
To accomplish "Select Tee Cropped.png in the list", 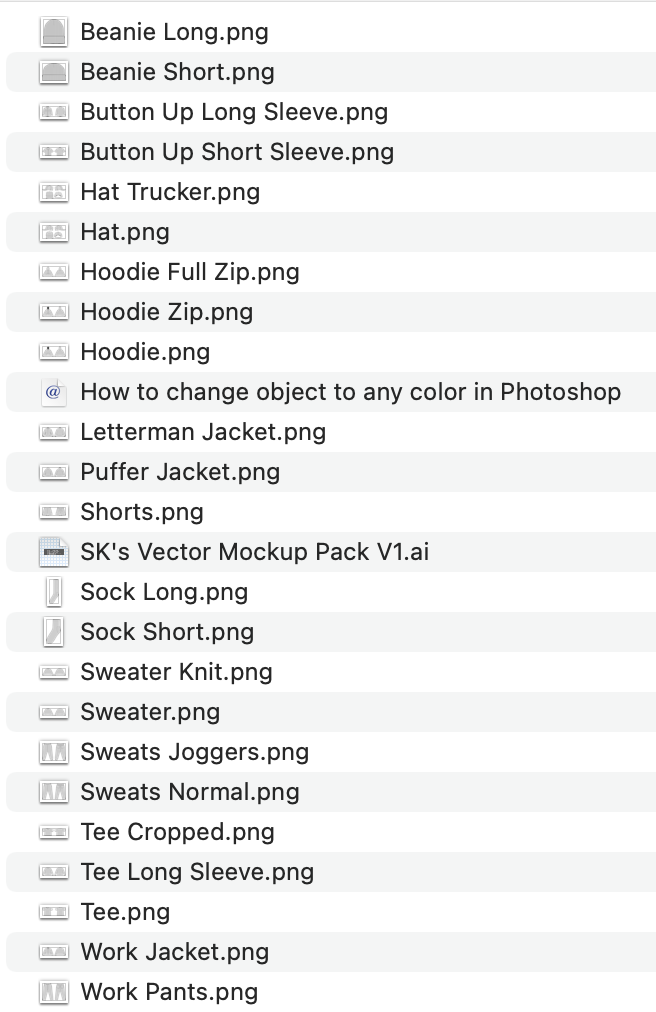I will coord(177,832).
